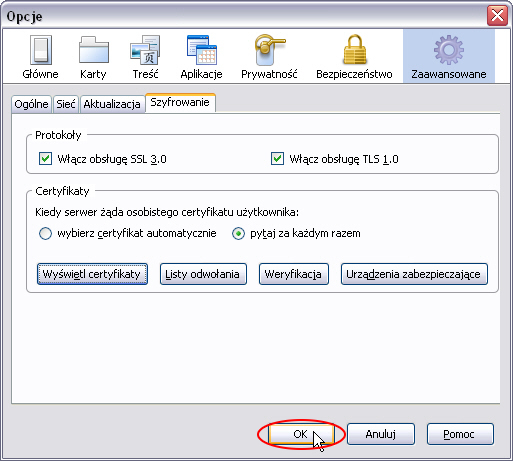The width and height of the screenshot is (513, 461).
Task: Open the Prywatność options panel
Action: coord(269,57)
